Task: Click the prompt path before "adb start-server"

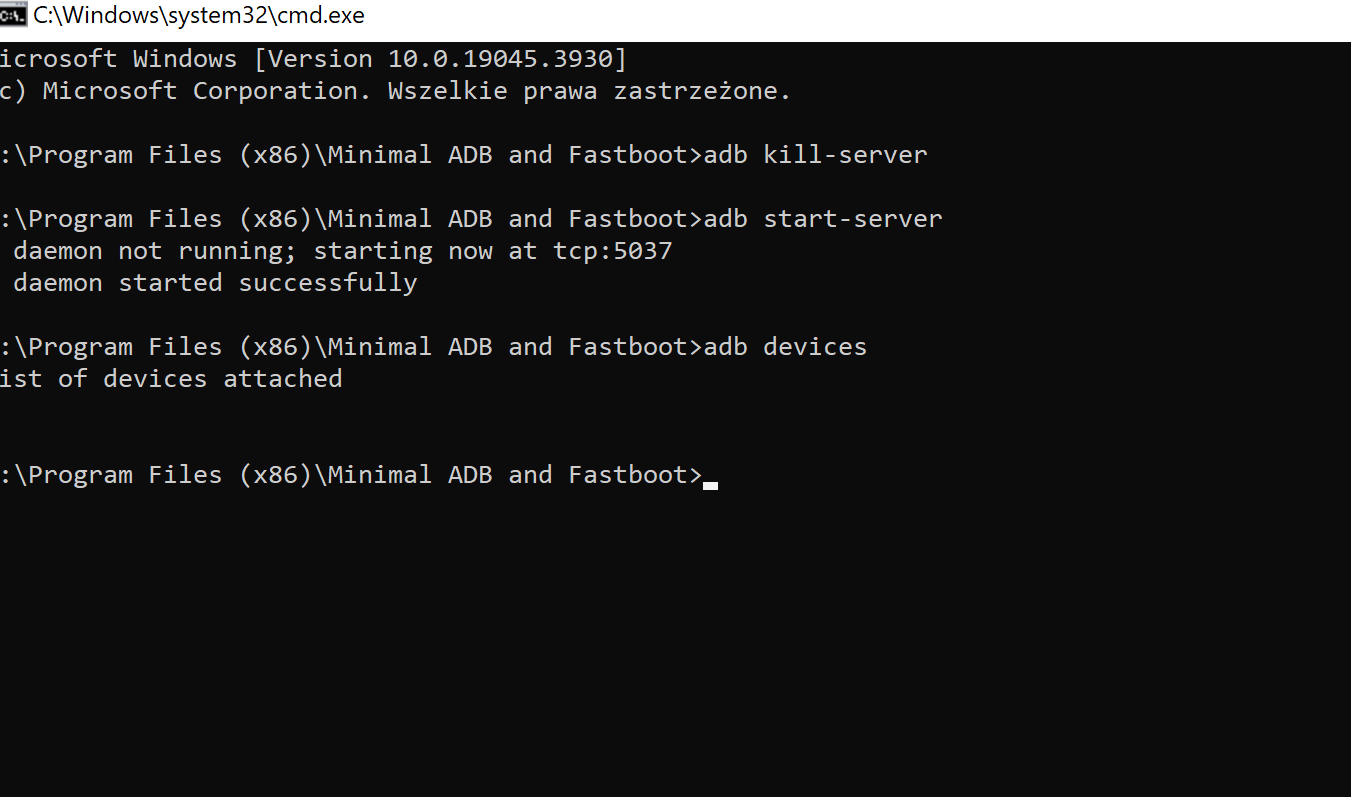Action: click(x=350, y=219)
